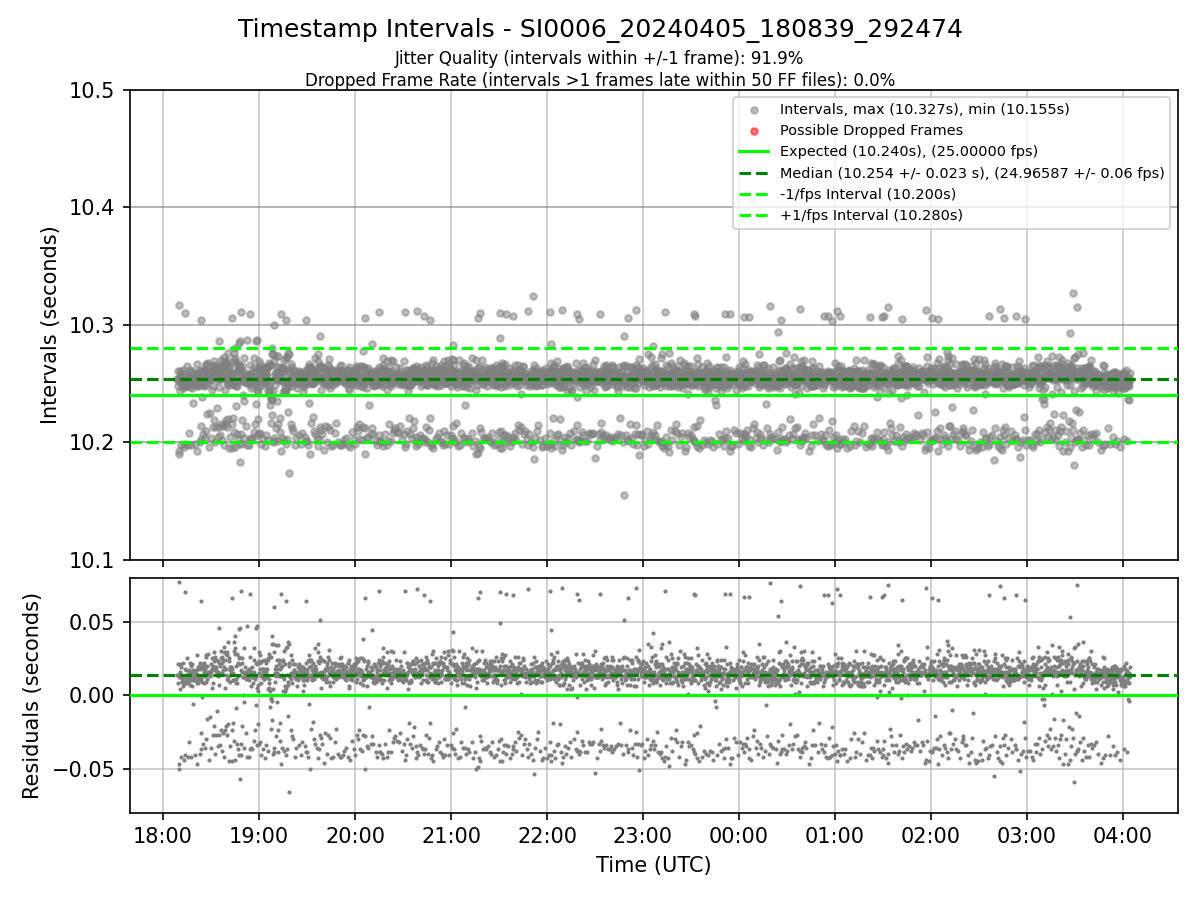
Task: Select the "Dropped Frame Rate" 0.0% subtitle line
Action: pos(600,80)
